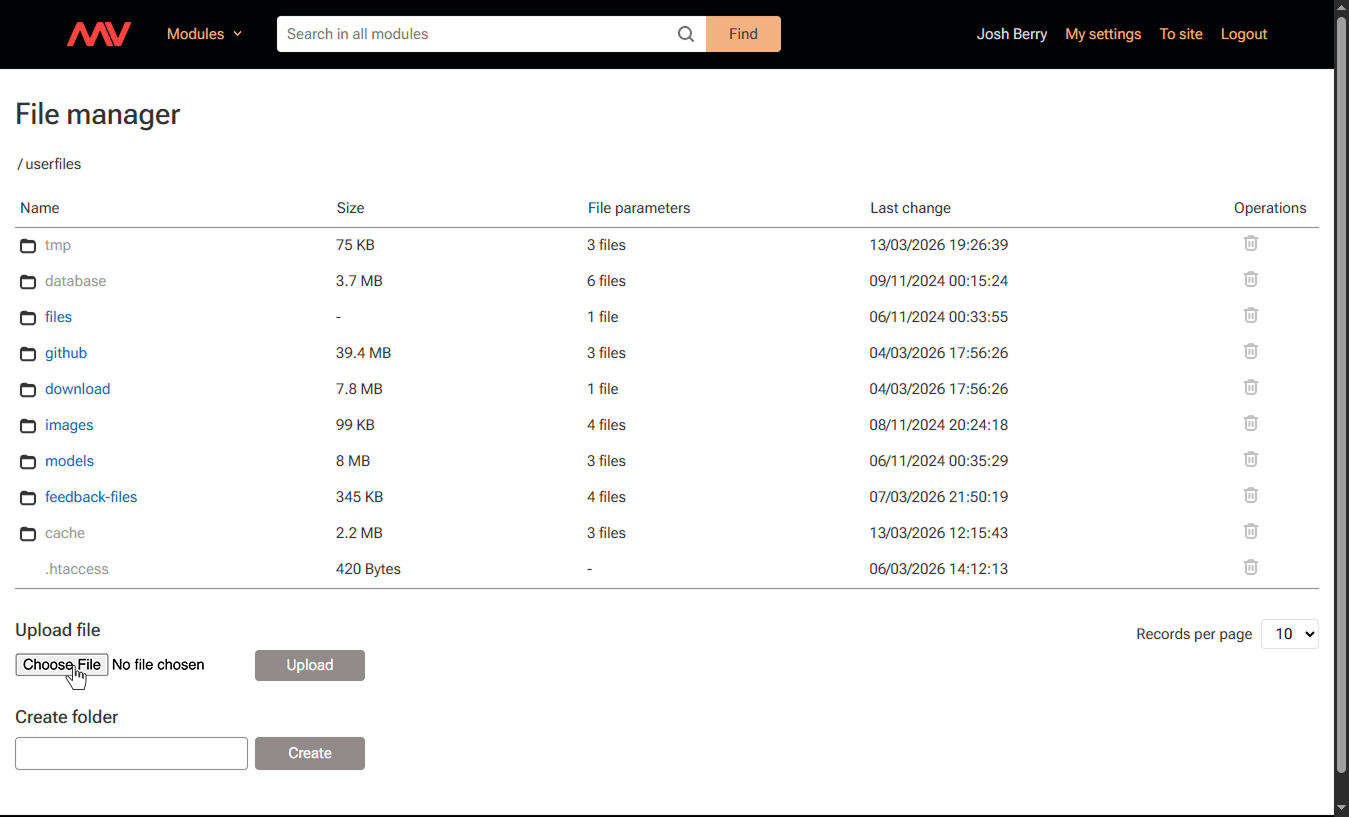Click folder icon next to models
The height and width of the screenshot is (817, 1349).
pyautogui.click(x=28, y=462)
